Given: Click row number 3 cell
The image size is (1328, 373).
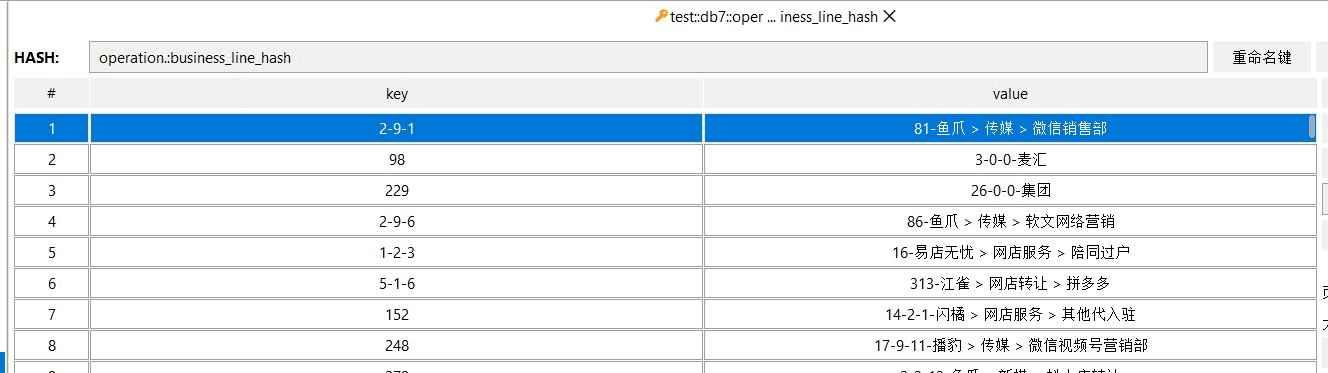Looking at the screenshot, I should coord(51,190).
